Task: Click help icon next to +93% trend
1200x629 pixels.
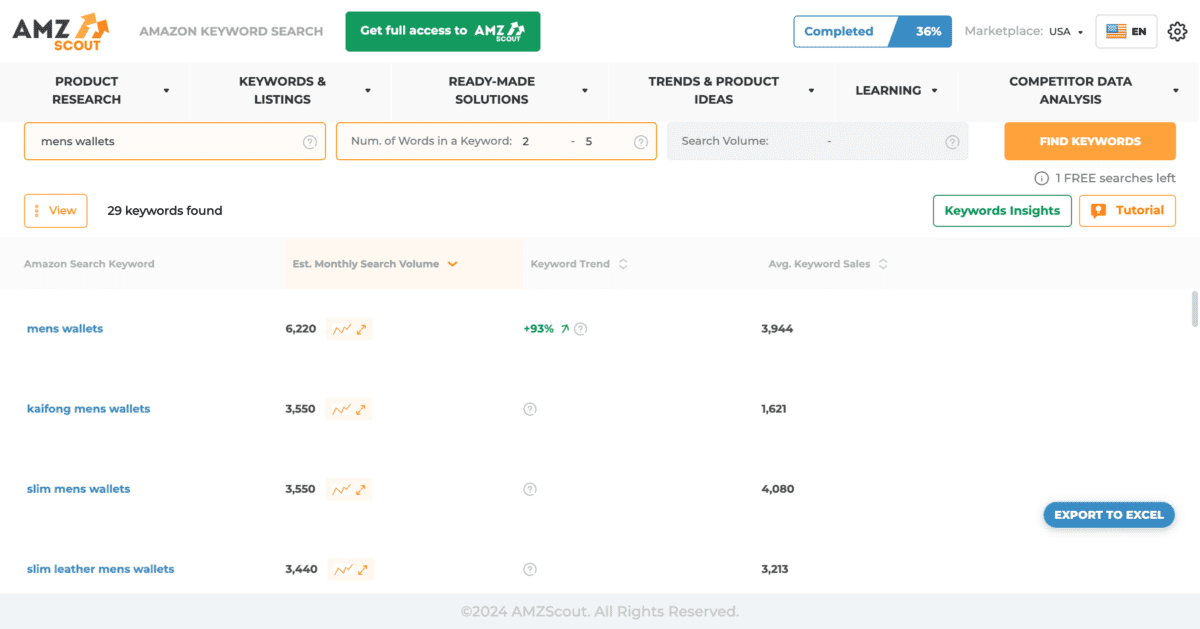Action: click(x=581, y=329)
